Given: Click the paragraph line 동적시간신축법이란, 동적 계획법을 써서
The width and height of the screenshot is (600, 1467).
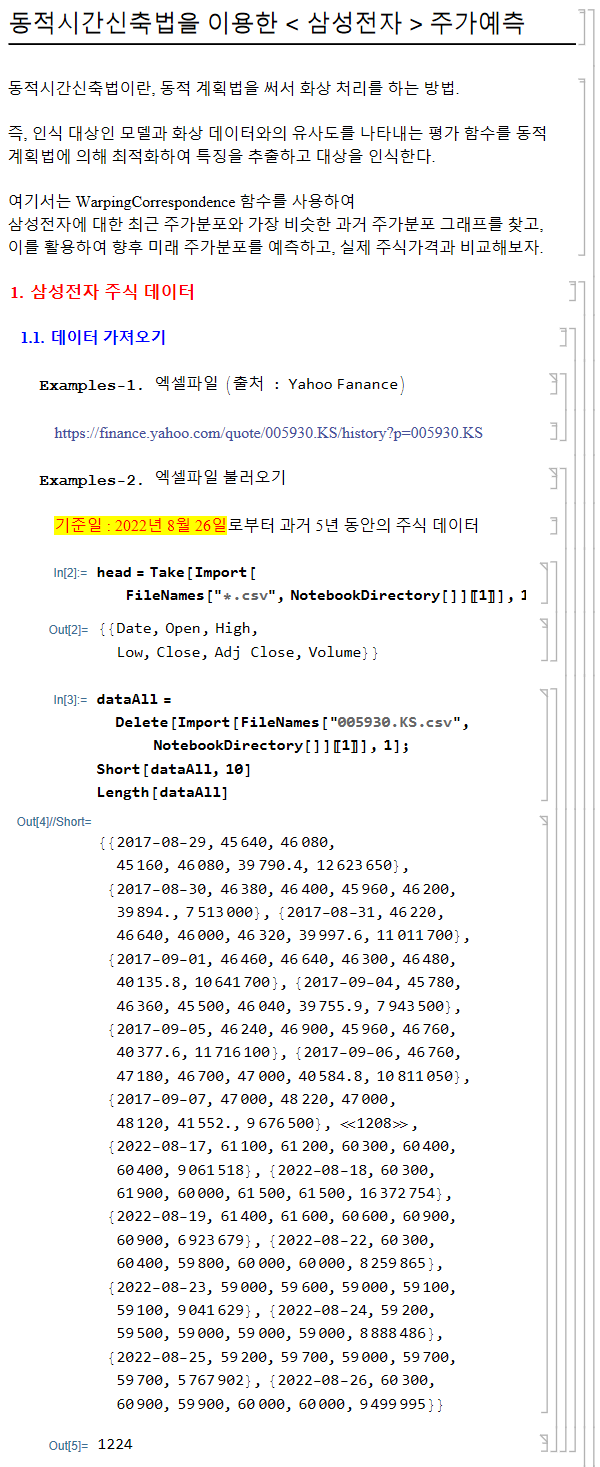Looking at the screenshot, I should pos(235,87).
